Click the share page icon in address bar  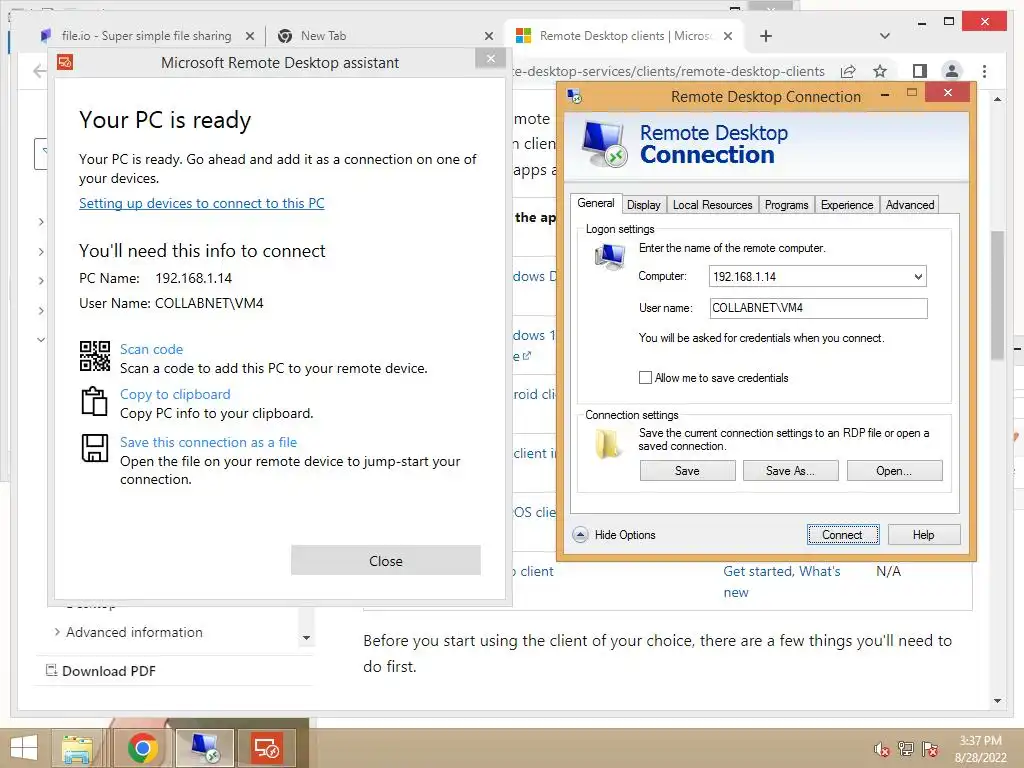(x=848, y=71)
